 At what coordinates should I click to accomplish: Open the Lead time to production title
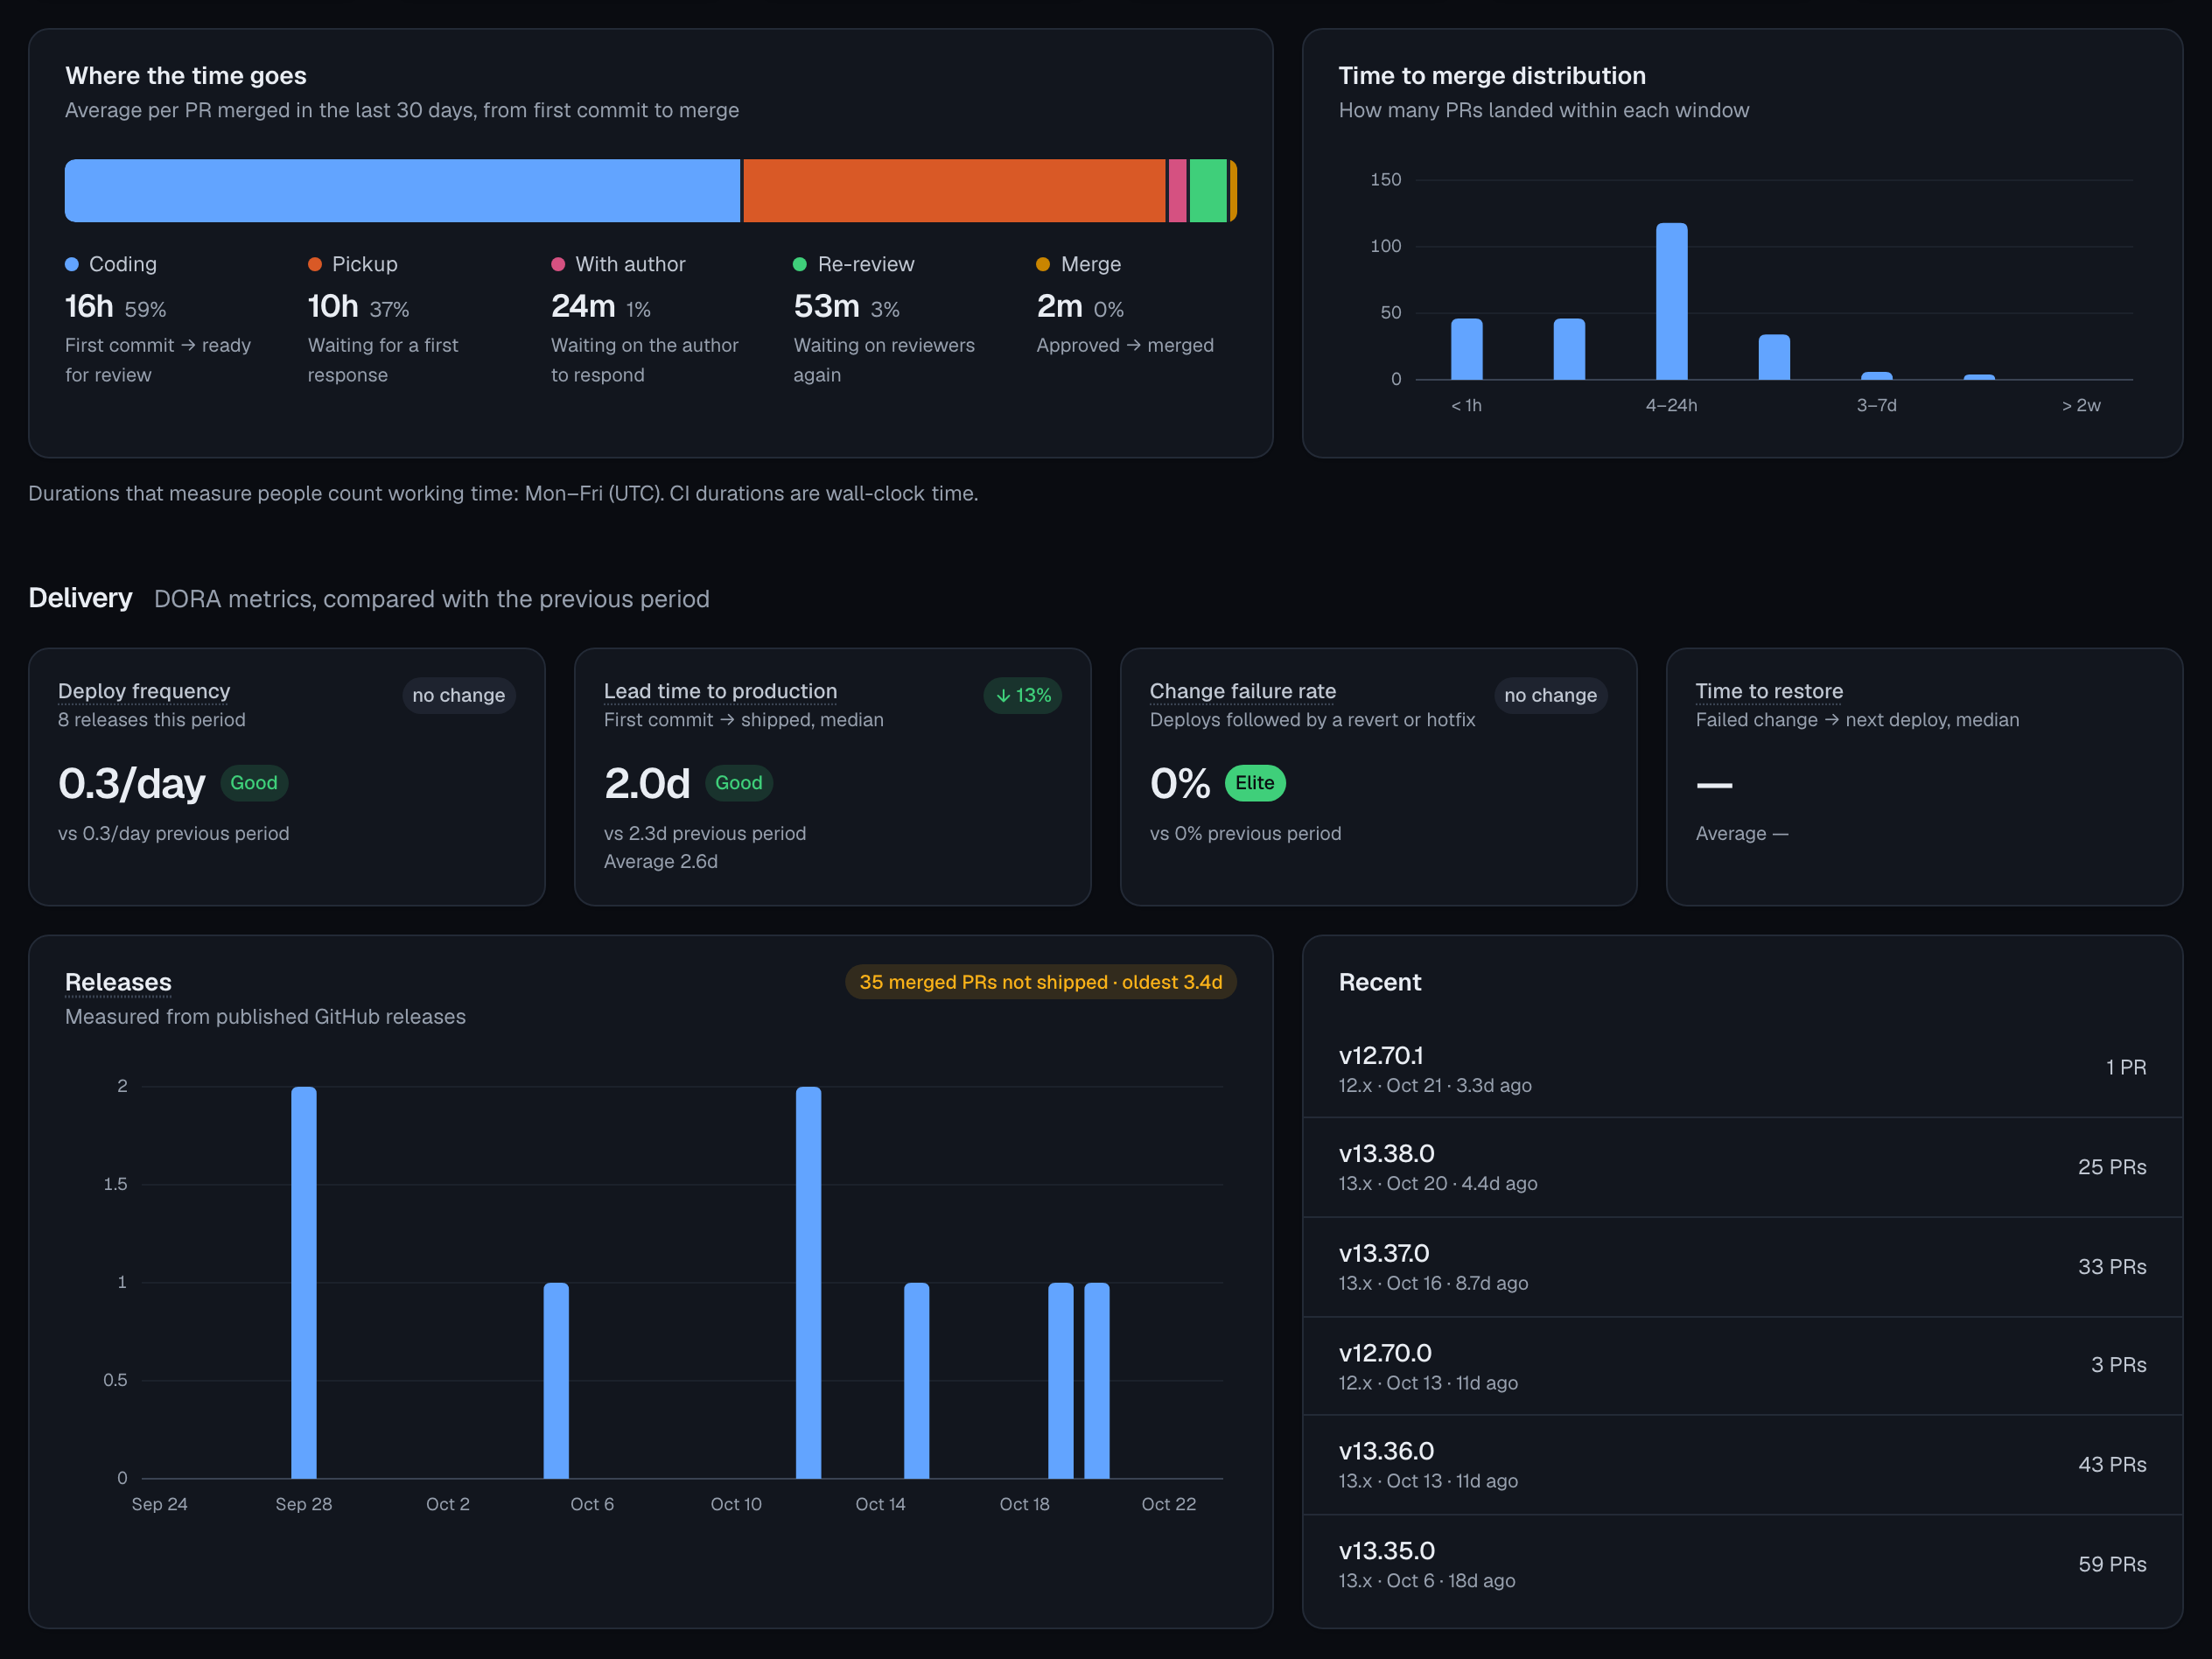pyautogui.click(x=720, y=691)
